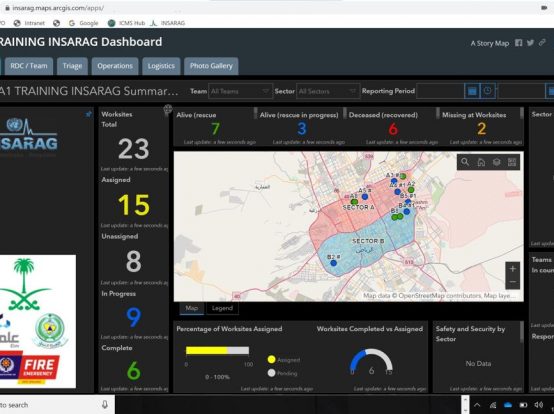Copy the story map link icon
Screen dimensions: 554x414
point(542,43)
